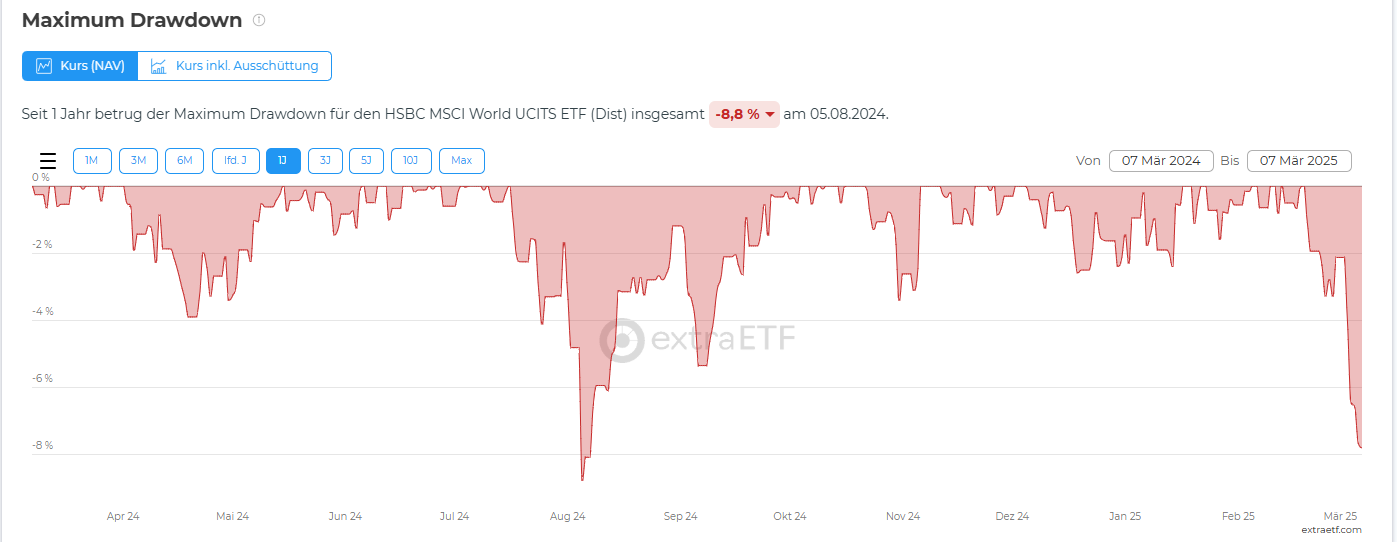1397x542 pixels.
Task: Click the bar chart icon for Kurs inkl. Ausschüttung
Action: pyautogui.click(x=158, y=66)
